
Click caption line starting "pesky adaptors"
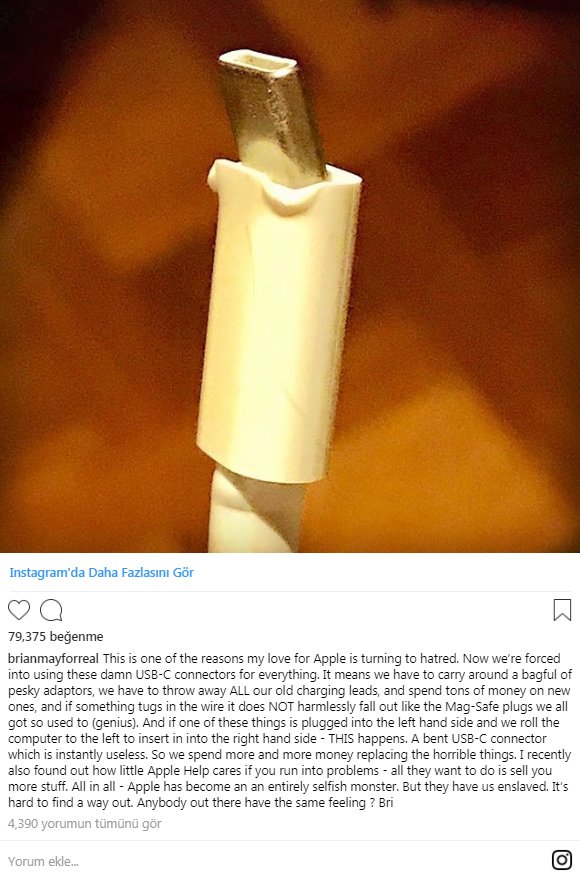[290, 691]
